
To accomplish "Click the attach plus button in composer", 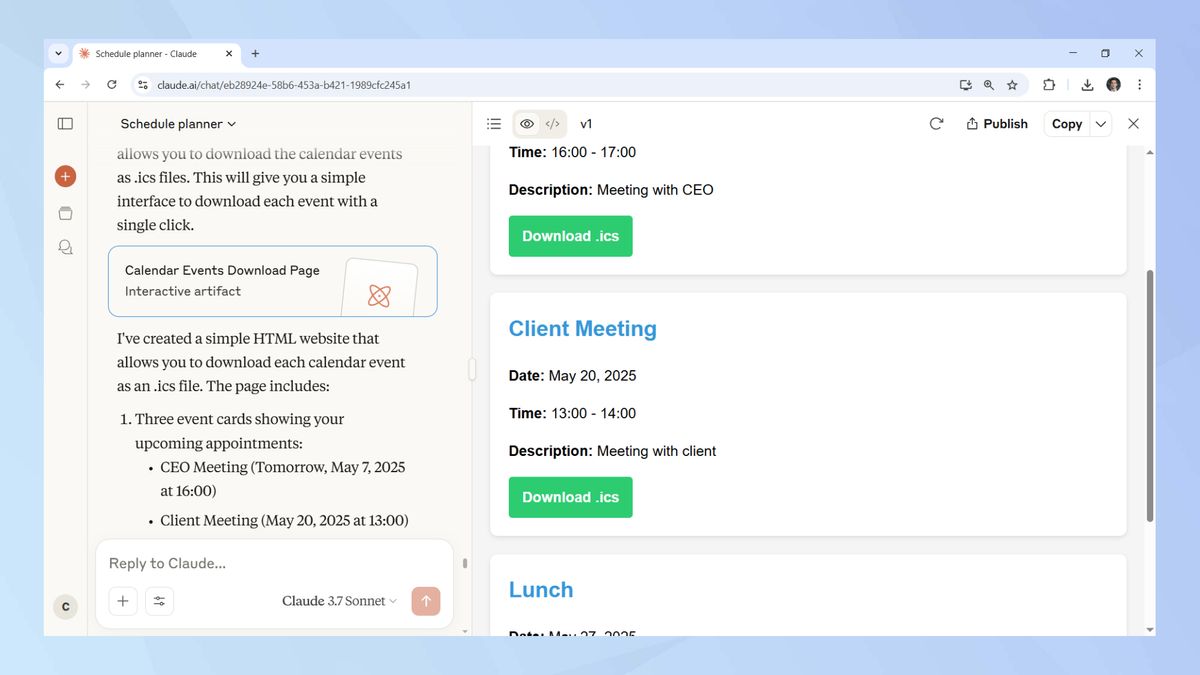I will [123, 601].
